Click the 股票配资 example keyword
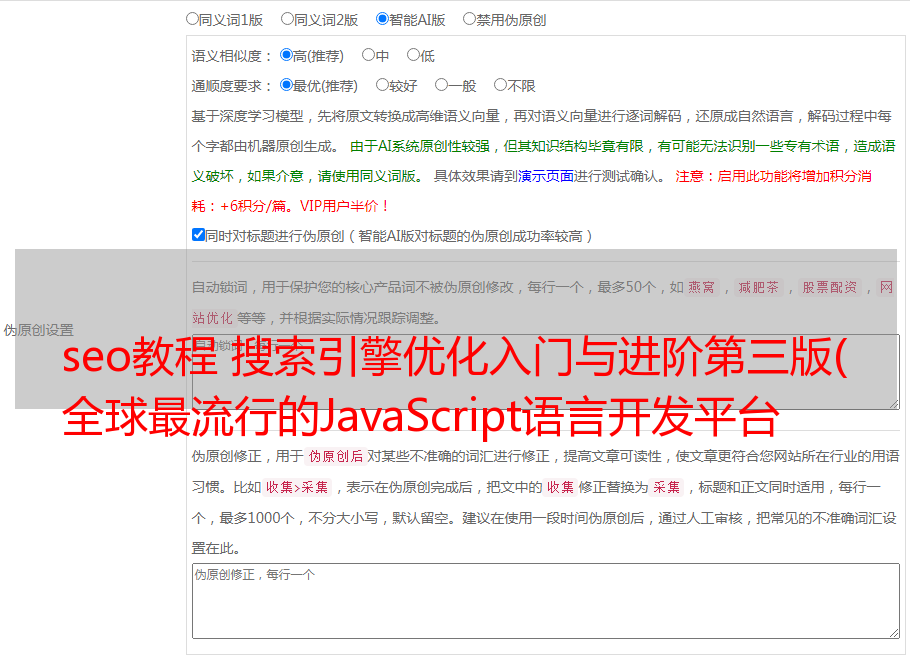 (x=830, y=287)
